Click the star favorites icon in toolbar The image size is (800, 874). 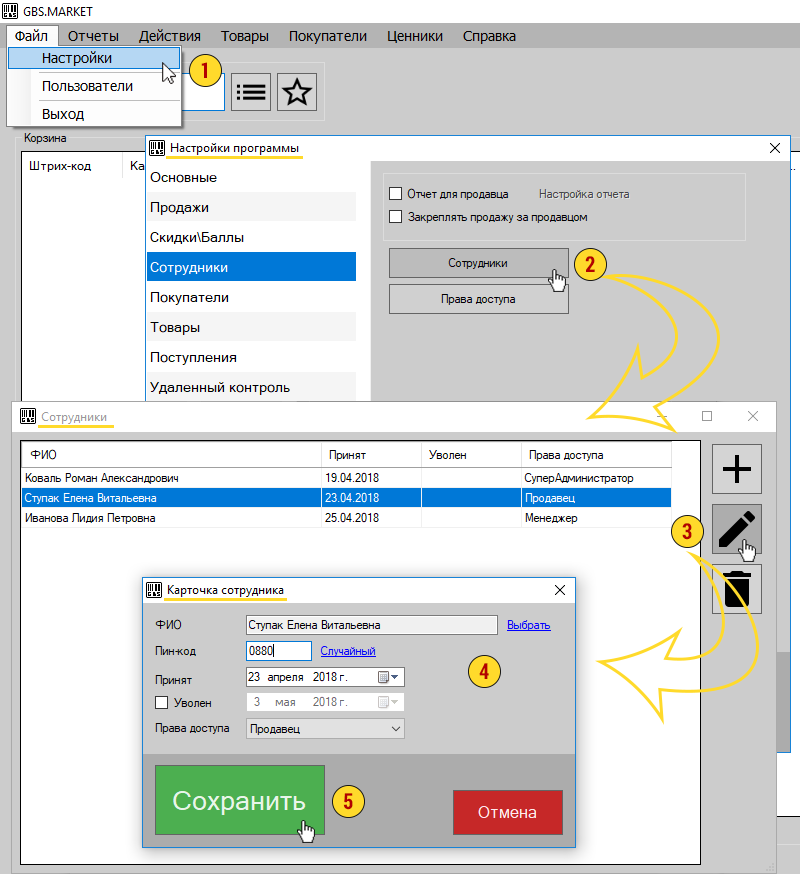click(297, 92)
